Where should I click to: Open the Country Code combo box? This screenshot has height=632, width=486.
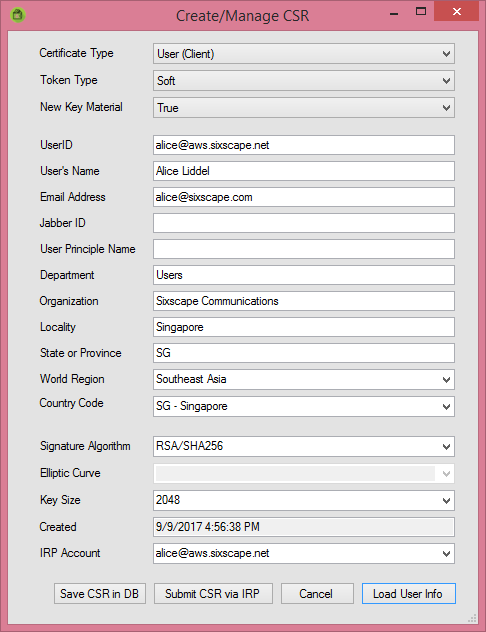[304, 406]
